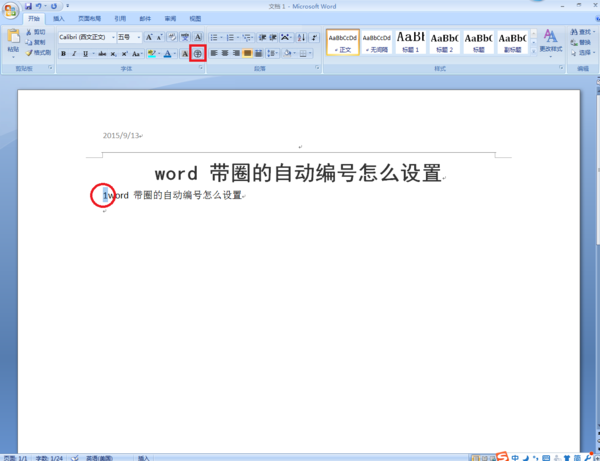Toggle underline formatting
Viewport: 600px width, 461px height.
85,54
